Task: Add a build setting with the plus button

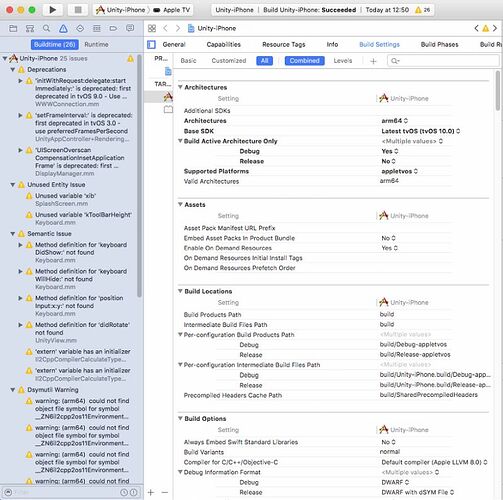Action: click(x=373, y=61)
